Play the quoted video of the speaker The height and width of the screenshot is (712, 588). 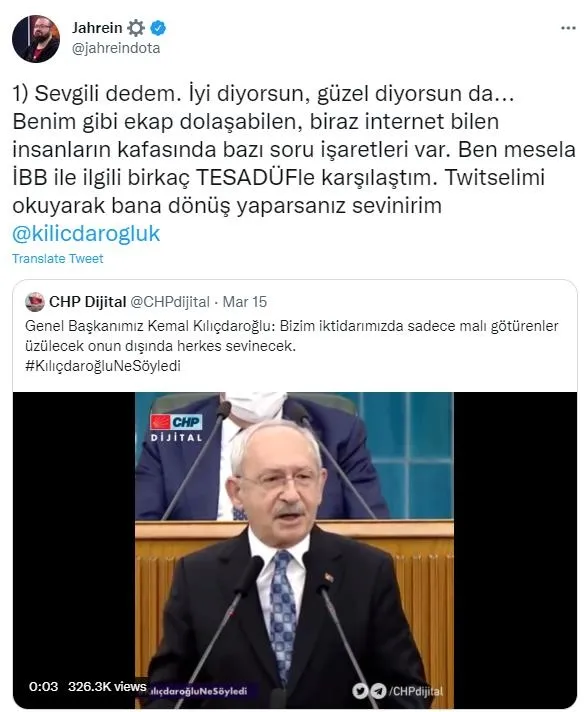tap(294, 549)
